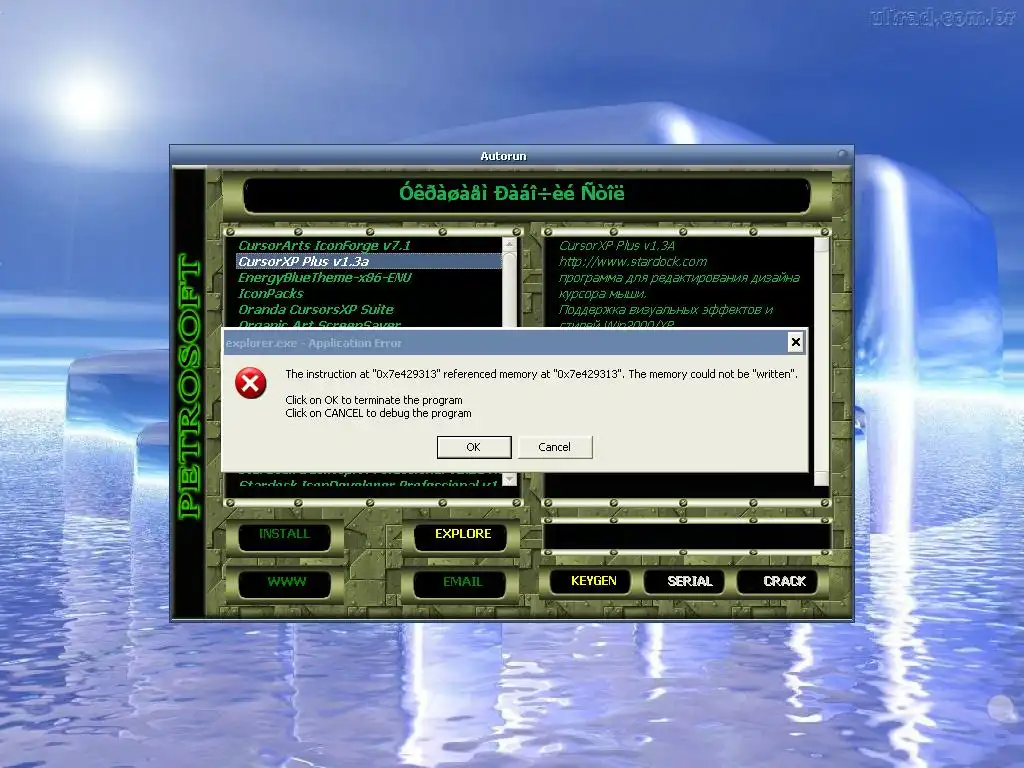The image size is (1024, 768).
Task: Click Cancel to debug the program
Action: 554,447
